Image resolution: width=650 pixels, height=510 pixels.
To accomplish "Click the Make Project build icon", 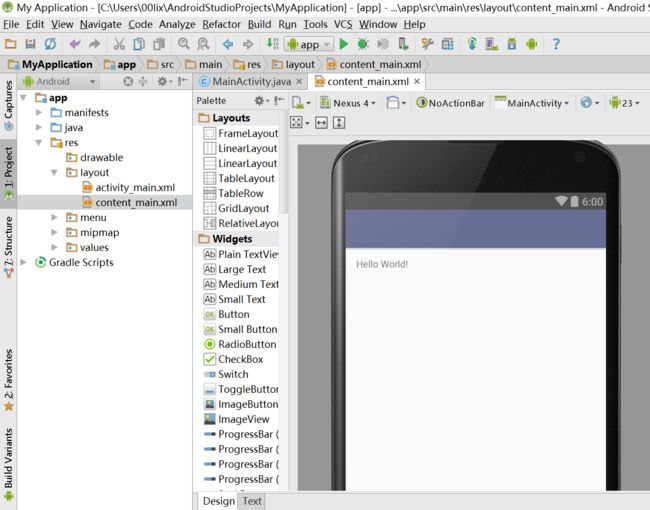I will [272, 44].
